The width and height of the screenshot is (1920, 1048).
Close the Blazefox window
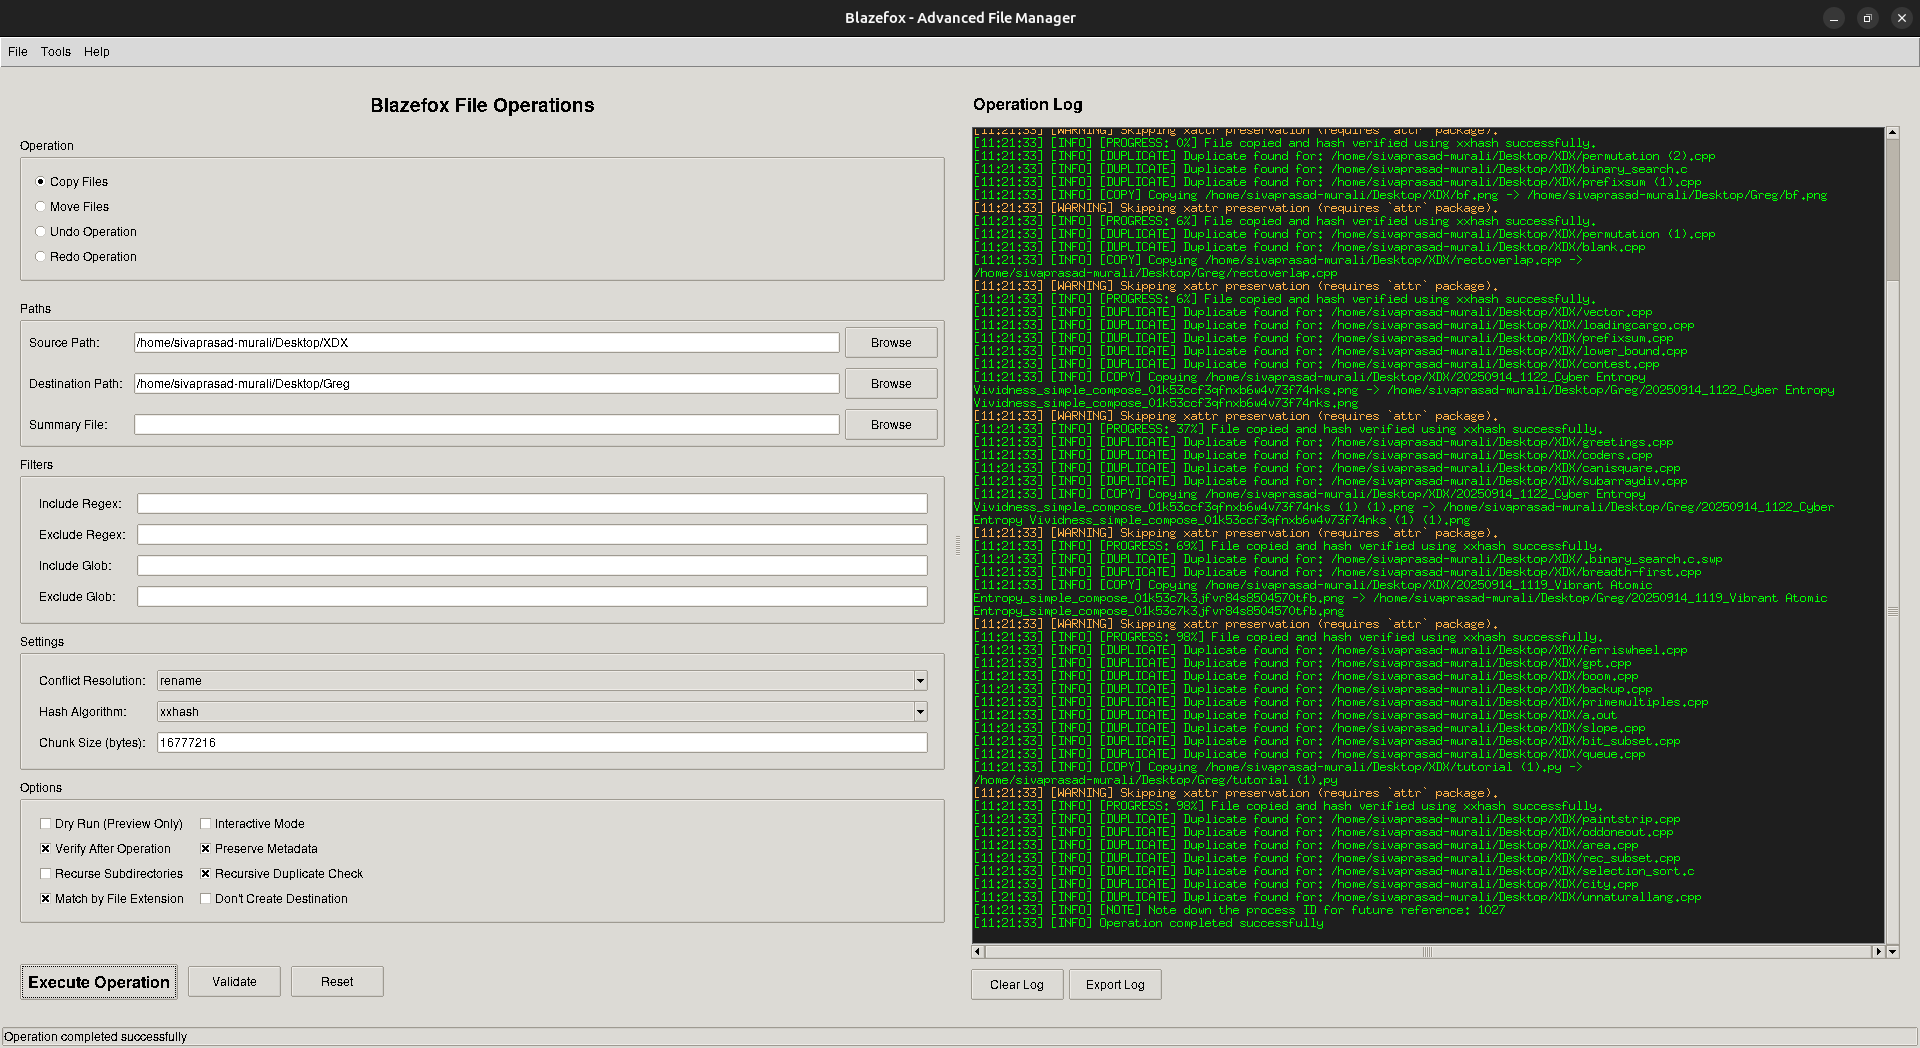pos(1901,18)
